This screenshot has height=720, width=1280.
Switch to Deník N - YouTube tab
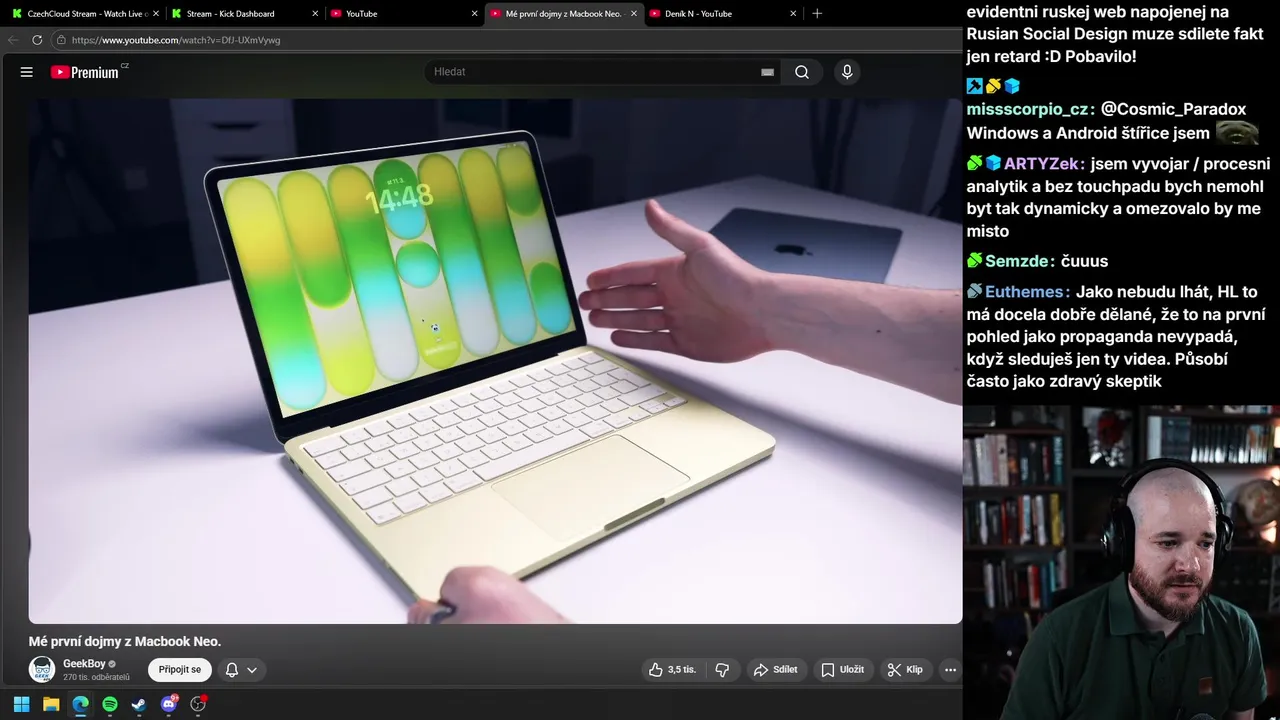coord(720,14)
